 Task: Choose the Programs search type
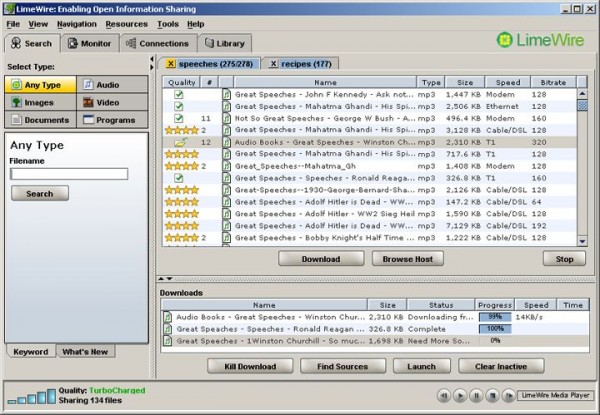pyautogui.click(x=113, y=119)
